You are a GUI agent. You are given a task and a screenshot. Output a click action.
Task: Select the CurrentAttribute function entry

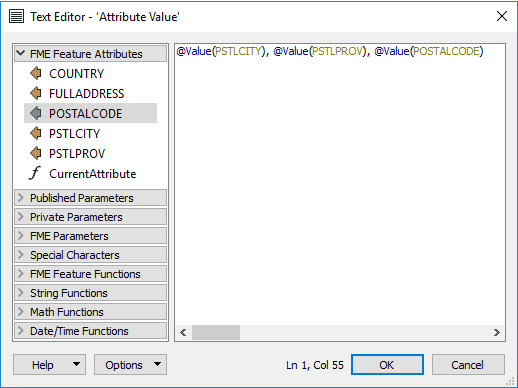point(92,174)
